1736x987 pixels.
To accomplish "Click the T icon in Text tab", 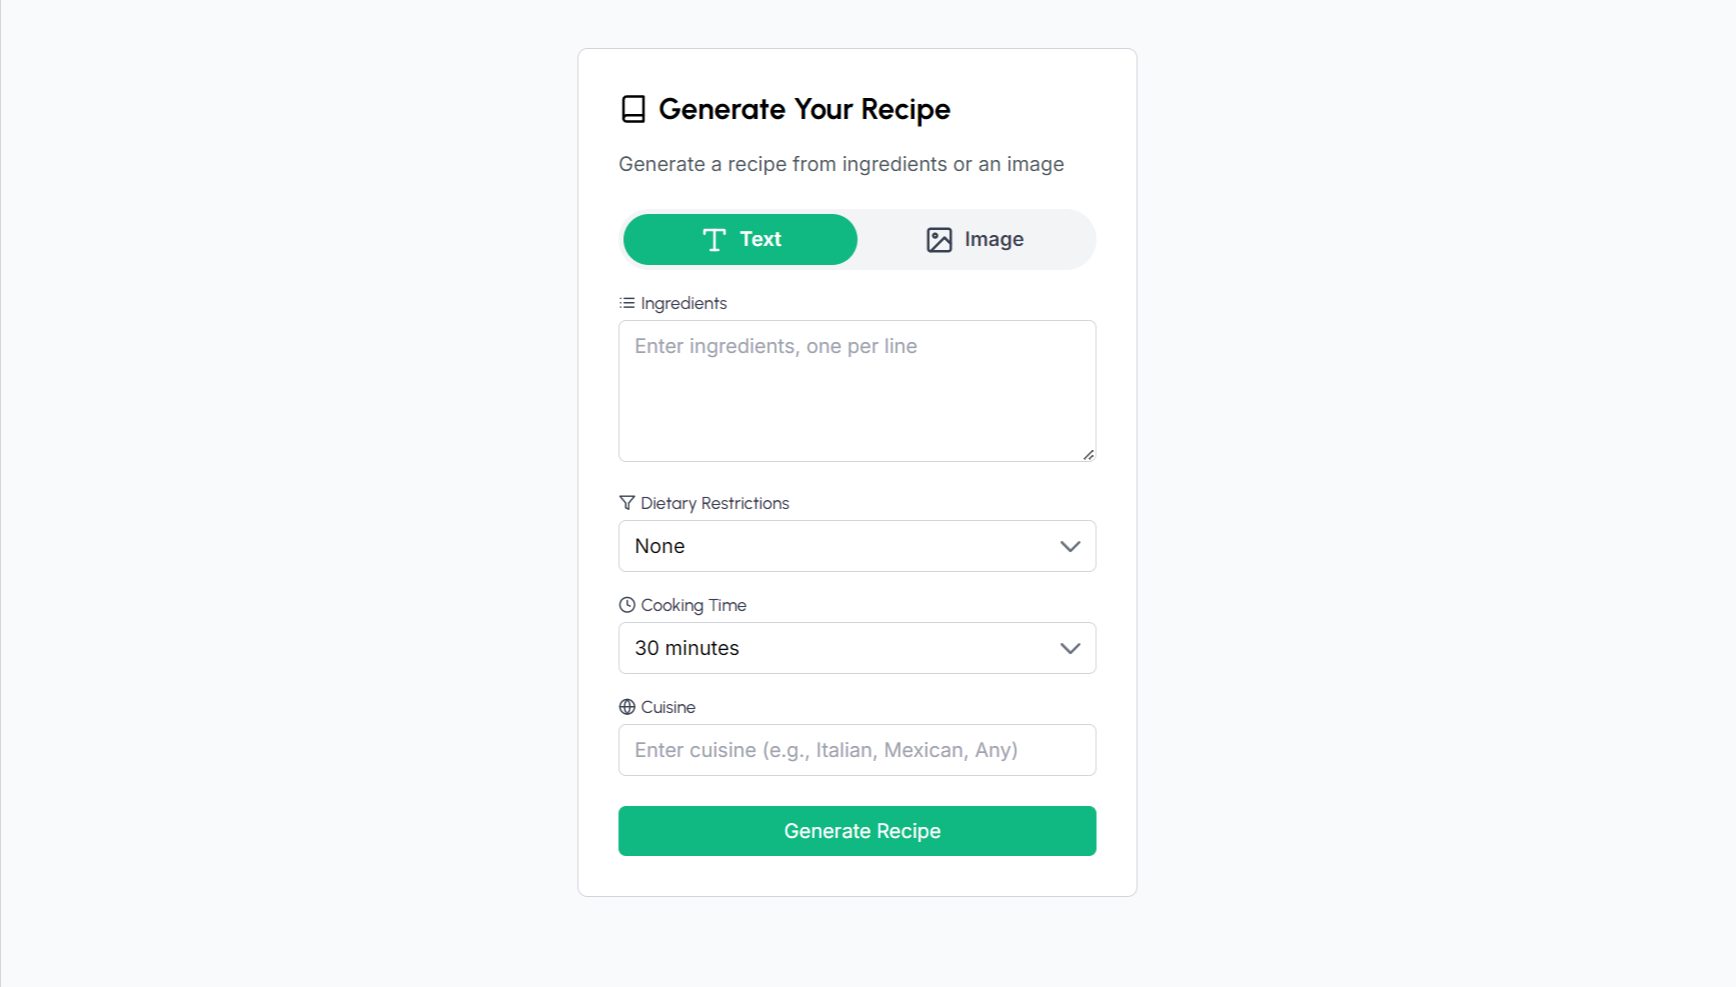I will pos(714,240).
